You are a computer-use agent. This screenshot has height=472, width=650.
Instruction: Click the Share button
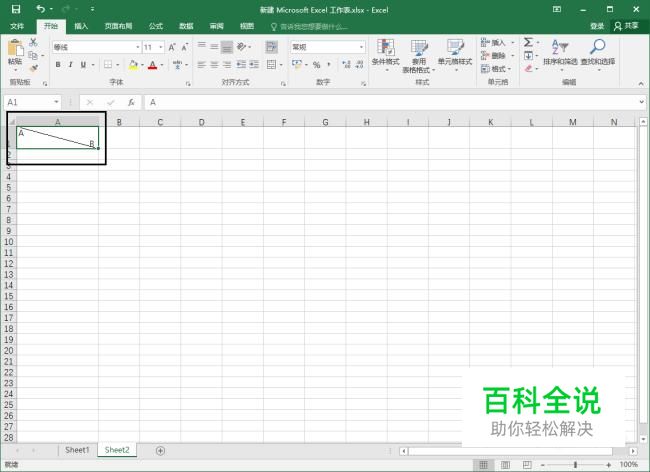click(x=627, y=26)
